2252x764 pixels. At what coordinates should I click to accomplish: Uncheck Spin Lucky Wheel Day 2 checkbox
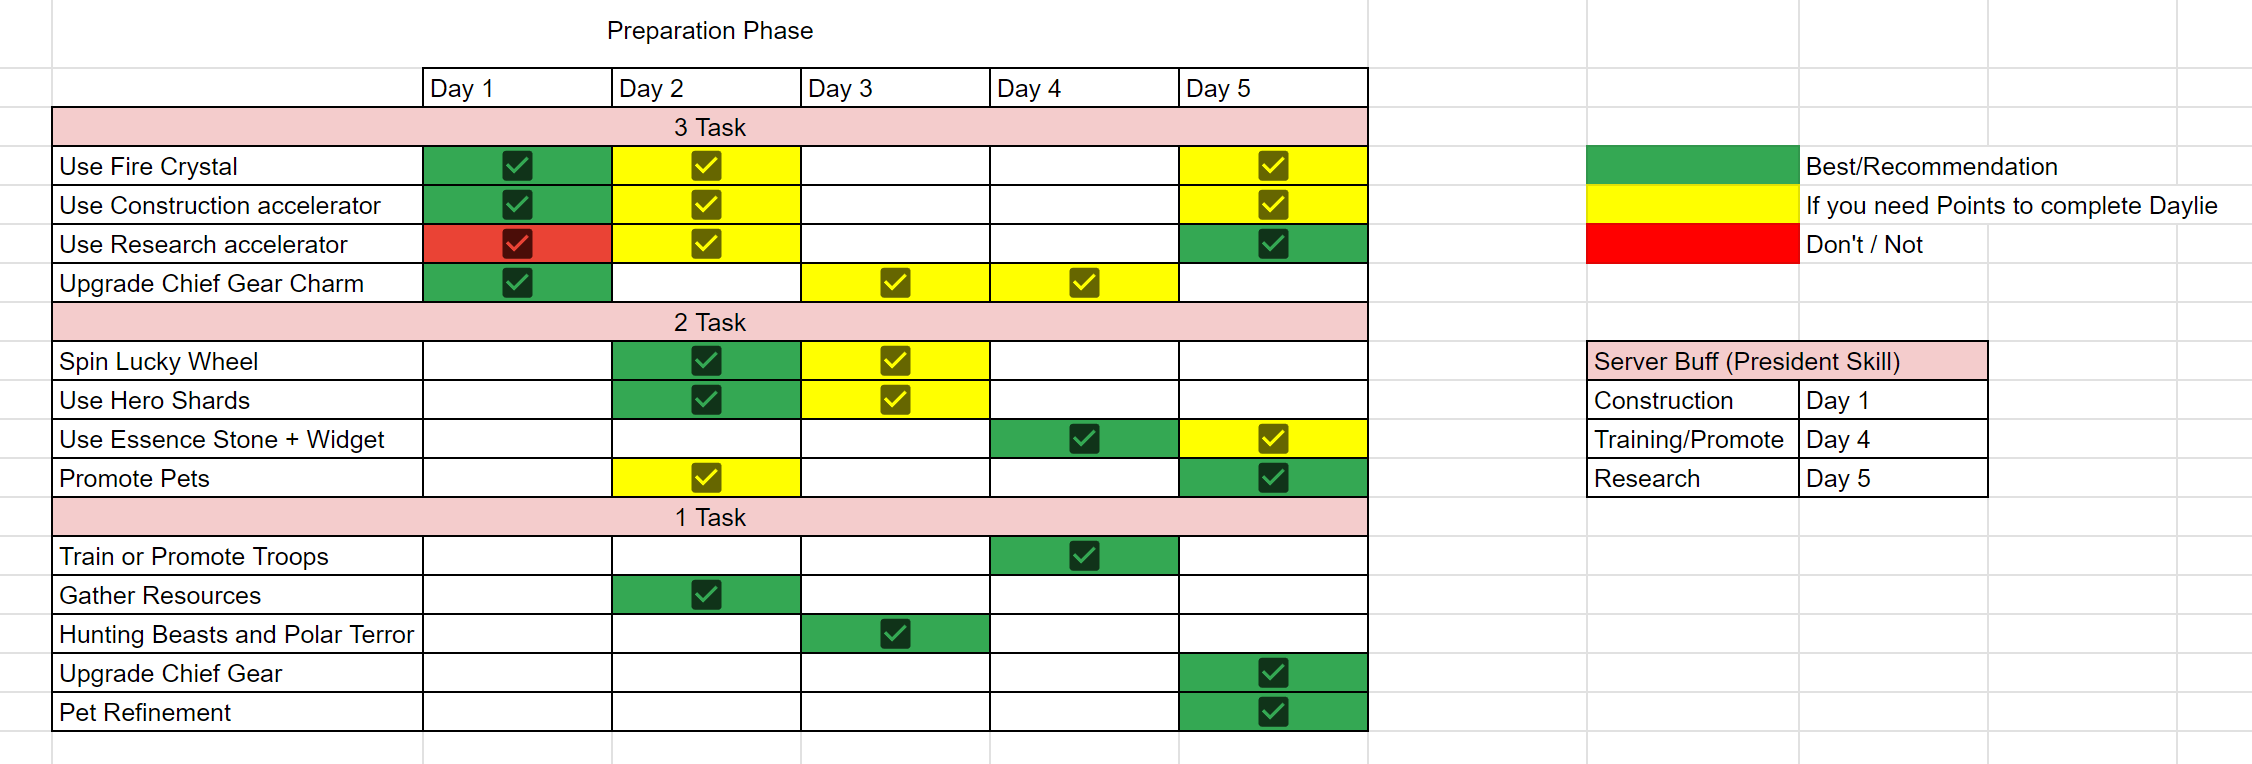706,360
